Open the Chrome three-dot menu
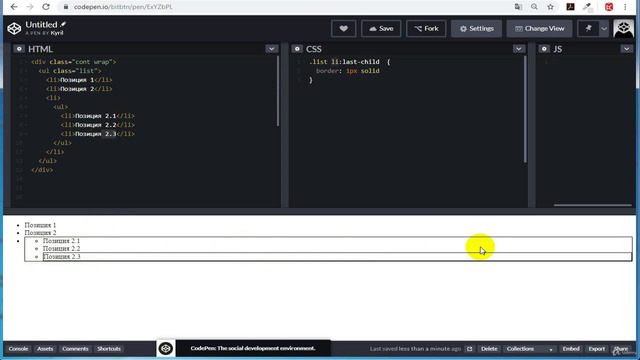The width and height of the screenshot is (640, 360). click(x=625, y=7)
